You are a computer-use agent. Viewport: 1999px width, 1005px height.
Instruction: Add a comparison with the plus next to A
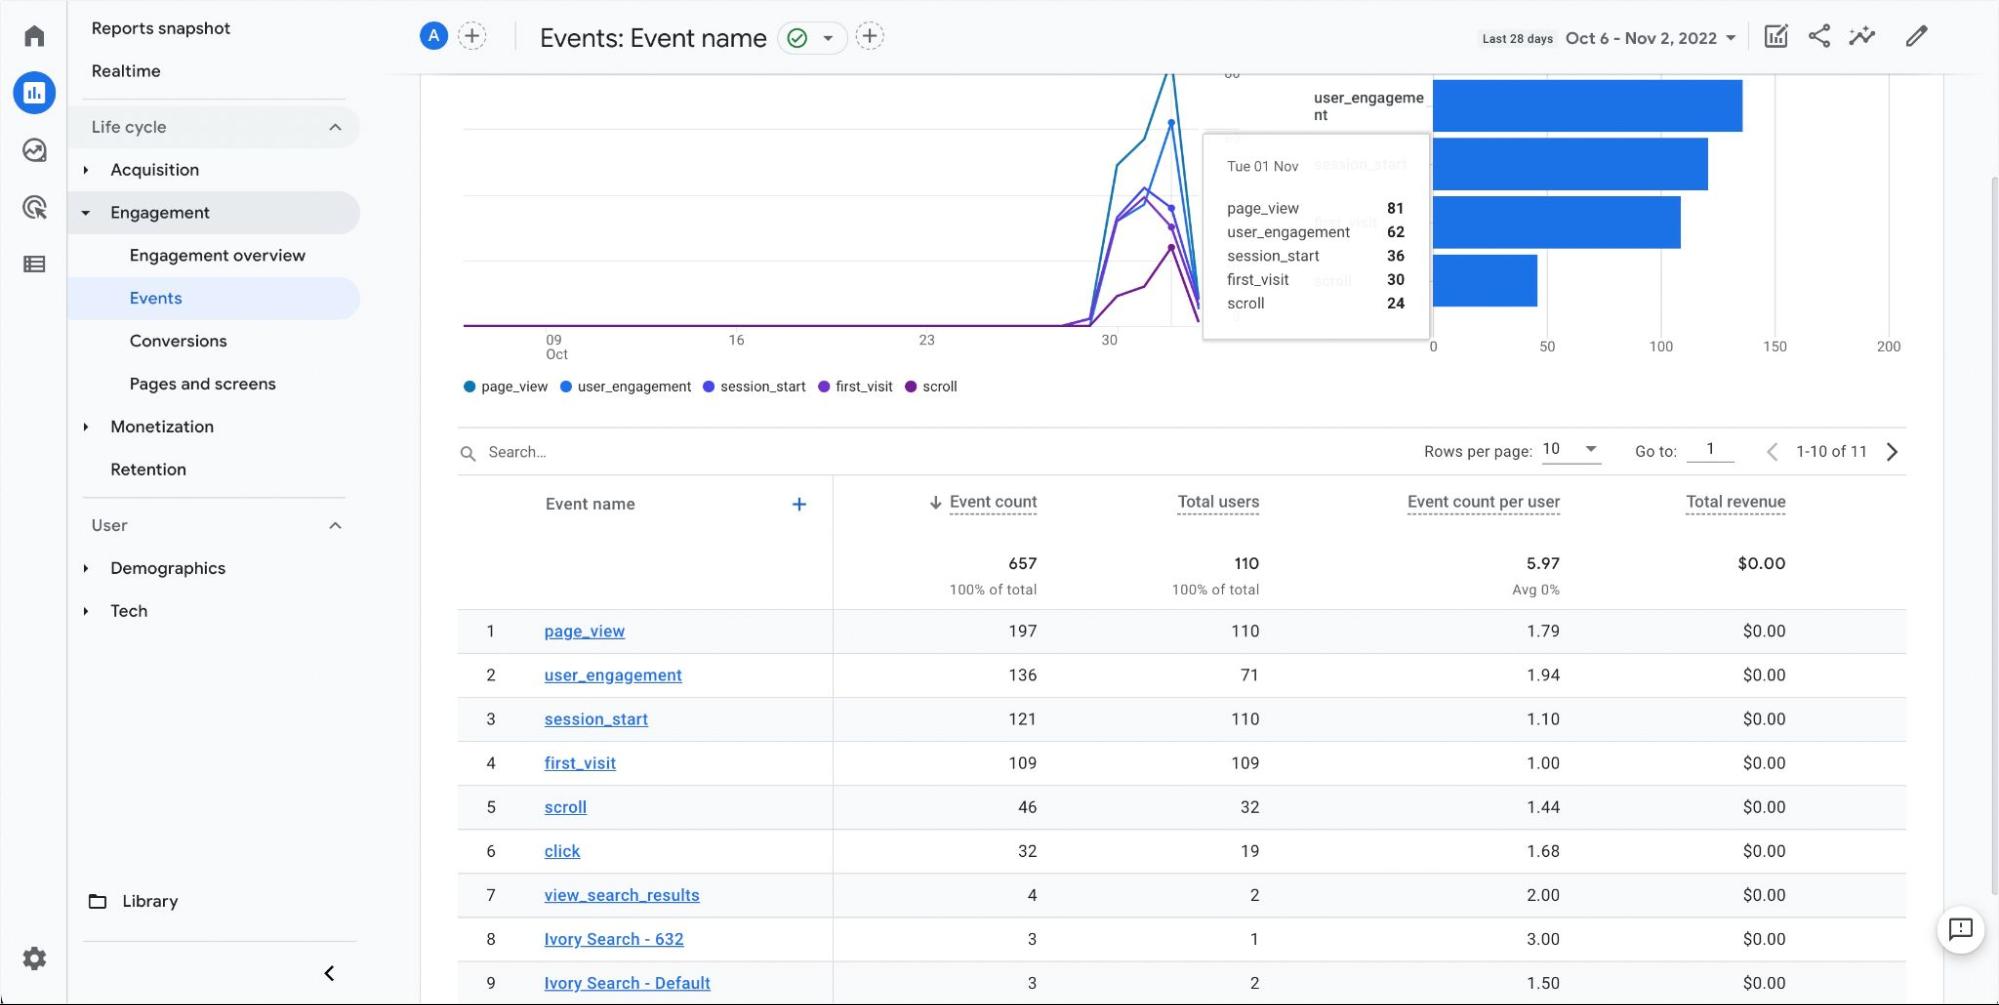[x=472, y=36]
